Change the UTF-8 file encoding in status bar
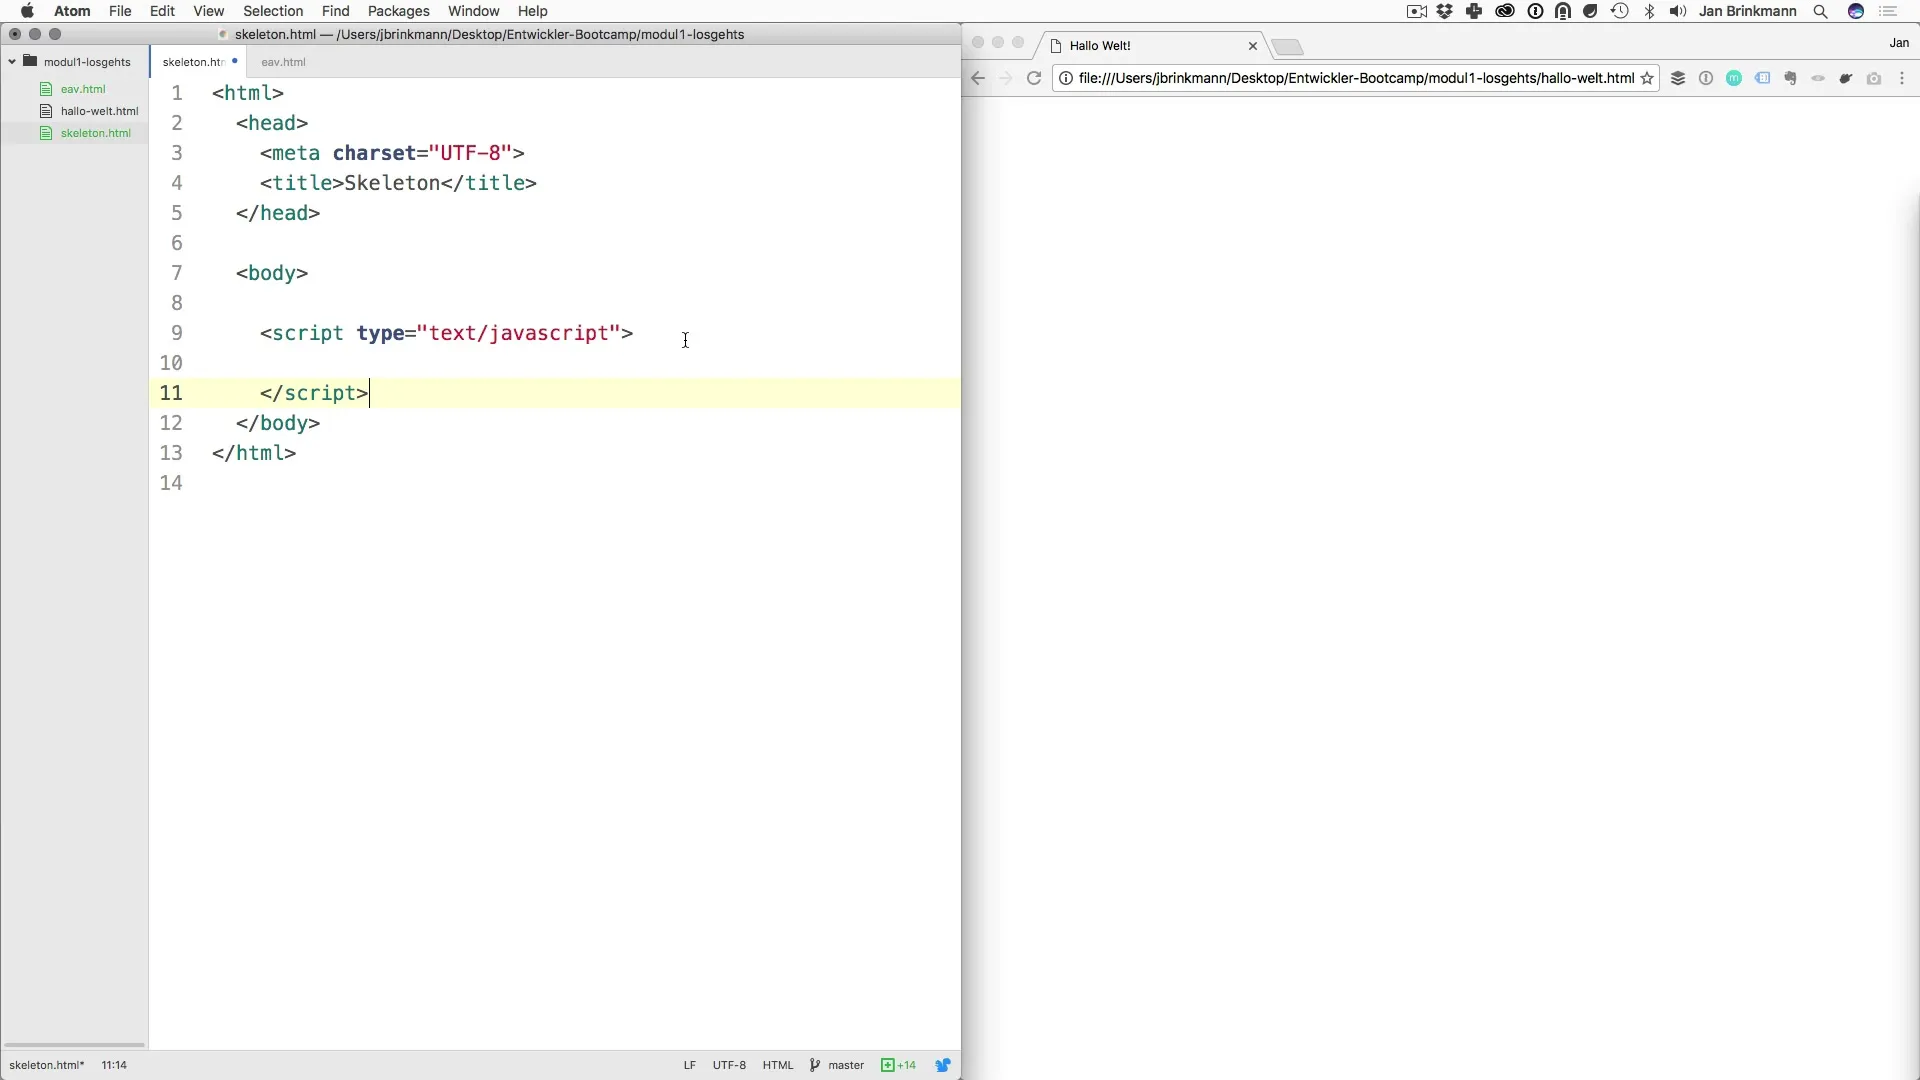The height and width of the screenshot is (1080, 1920). [x=729, y=1065]
